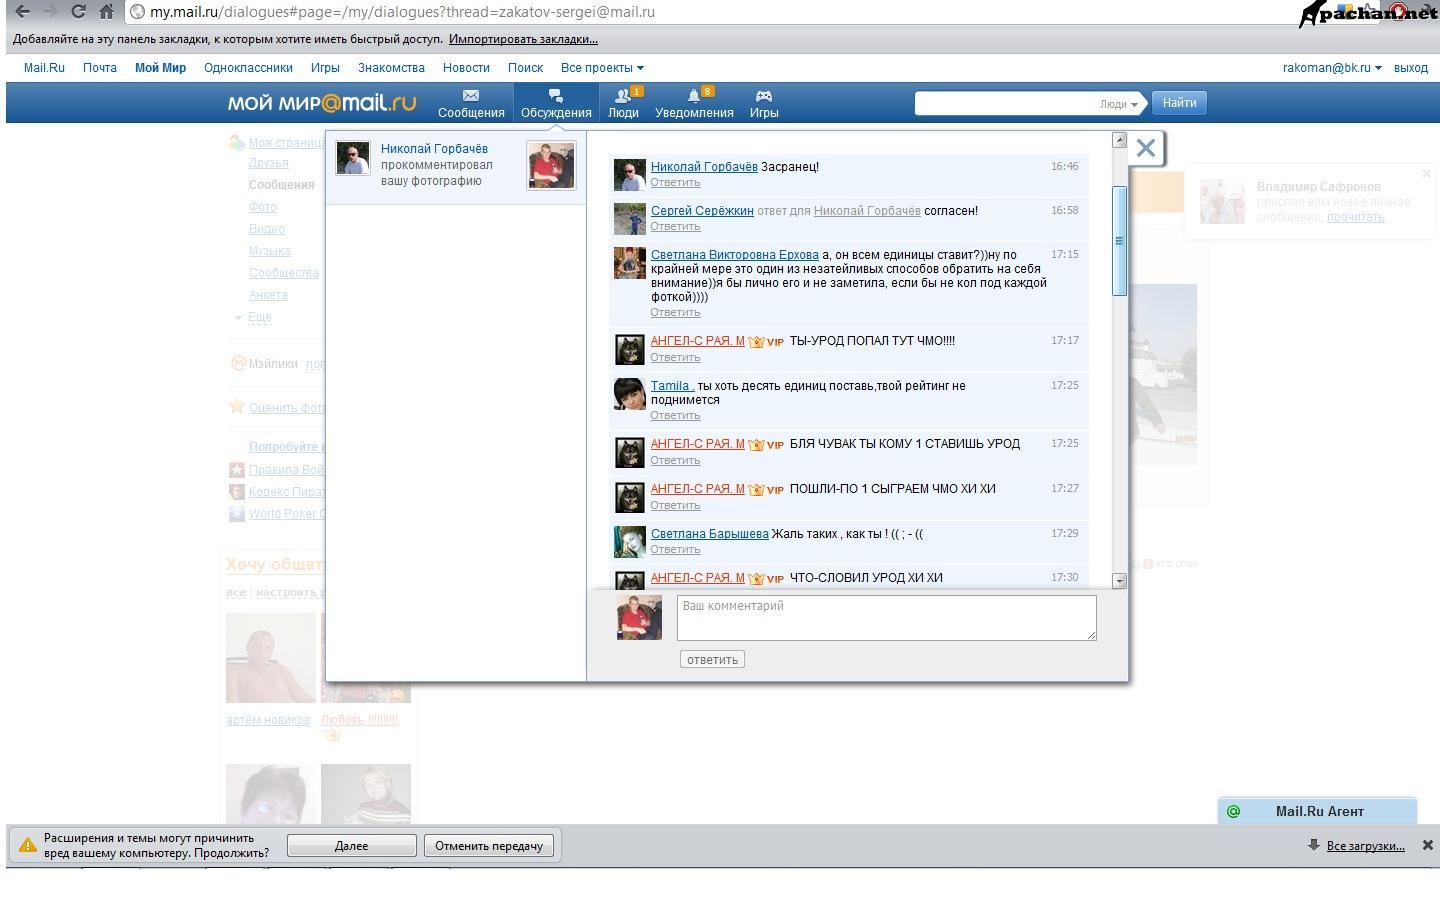Click the scroll down arrow in the comments

[1119, 580]
